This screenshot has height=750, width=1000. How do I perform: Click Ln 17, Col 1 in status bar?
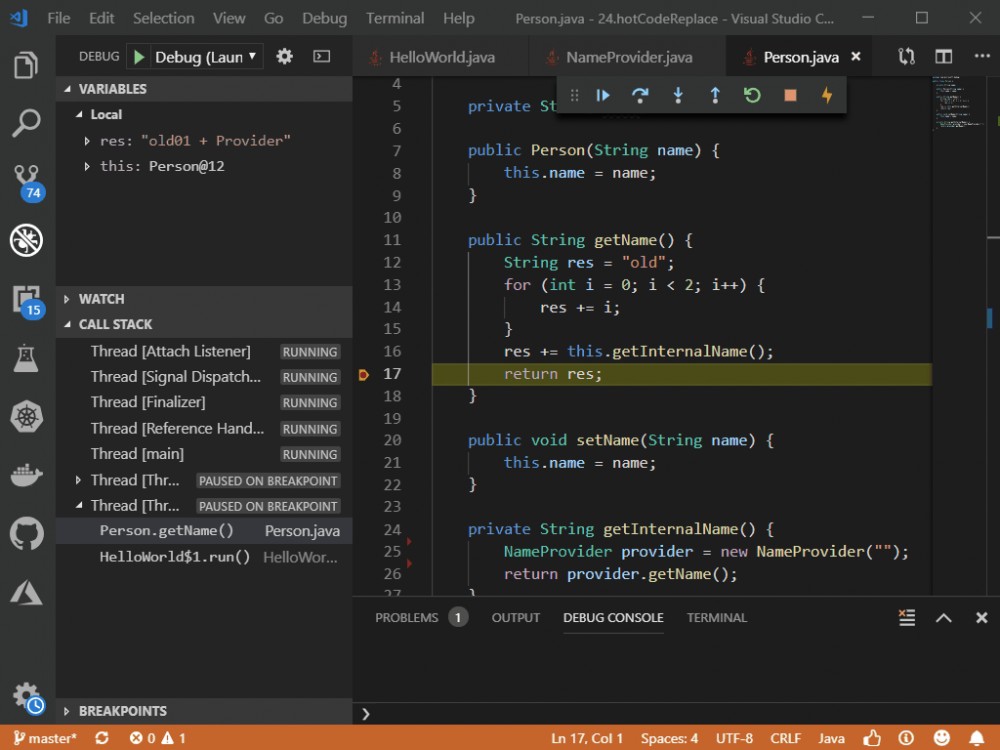(587, 738)
